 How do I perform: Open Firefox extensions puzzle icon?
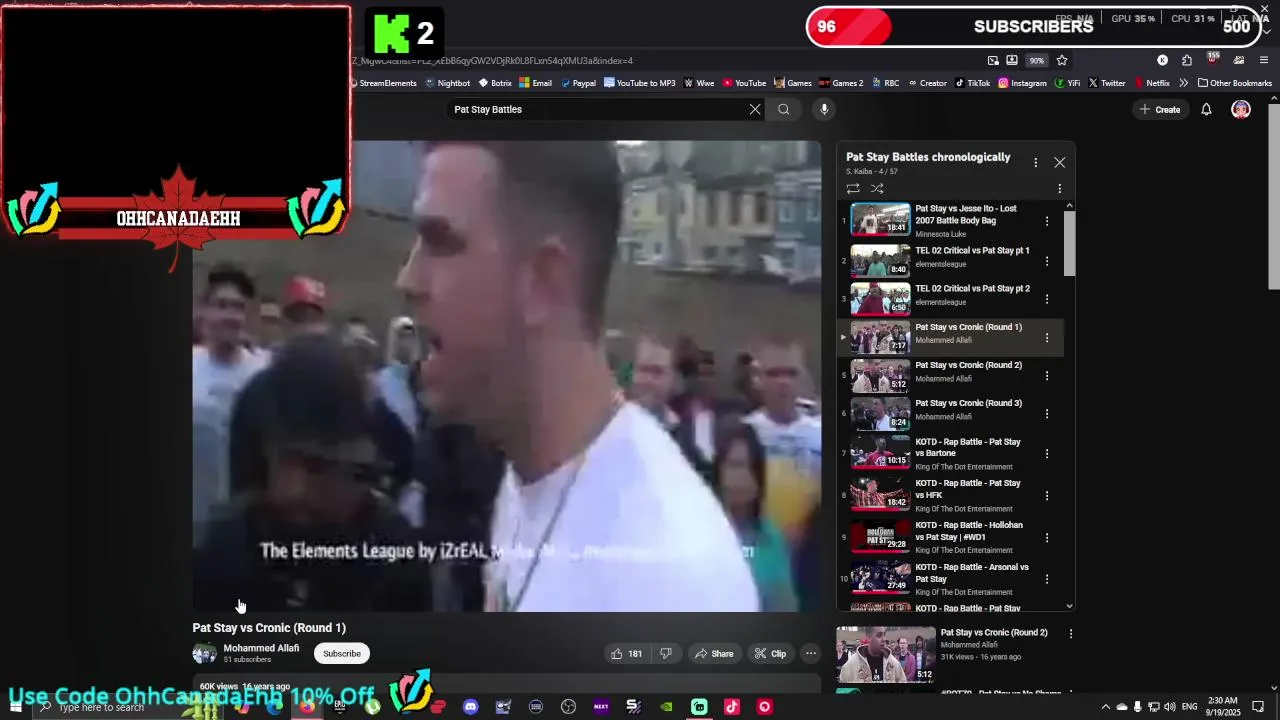[x=1187, y=60]
